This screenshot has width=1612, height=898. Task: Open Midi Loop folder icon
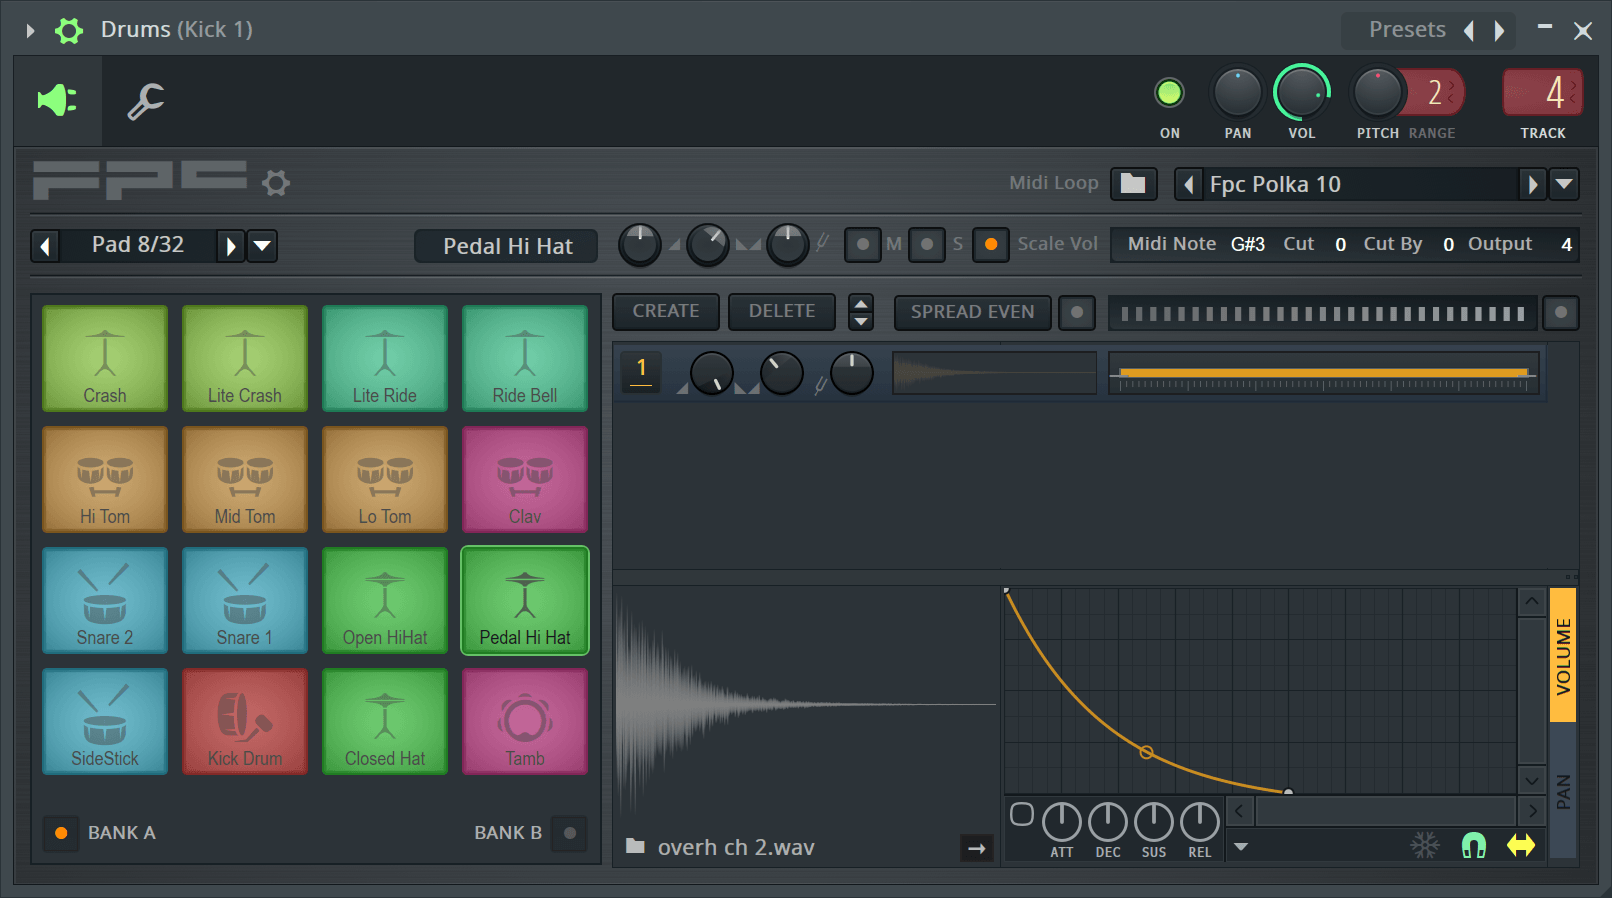tap(1133, 184)
